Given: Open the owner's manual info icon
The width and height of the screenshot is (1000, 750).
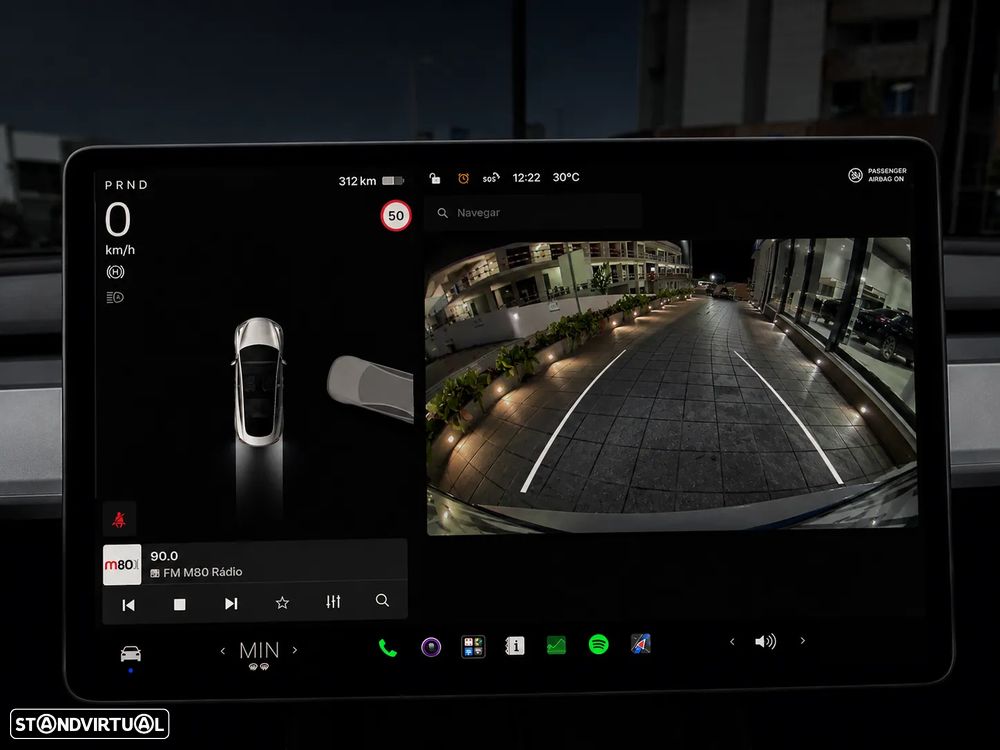Looking at the screenshot, I should [515, 646].
